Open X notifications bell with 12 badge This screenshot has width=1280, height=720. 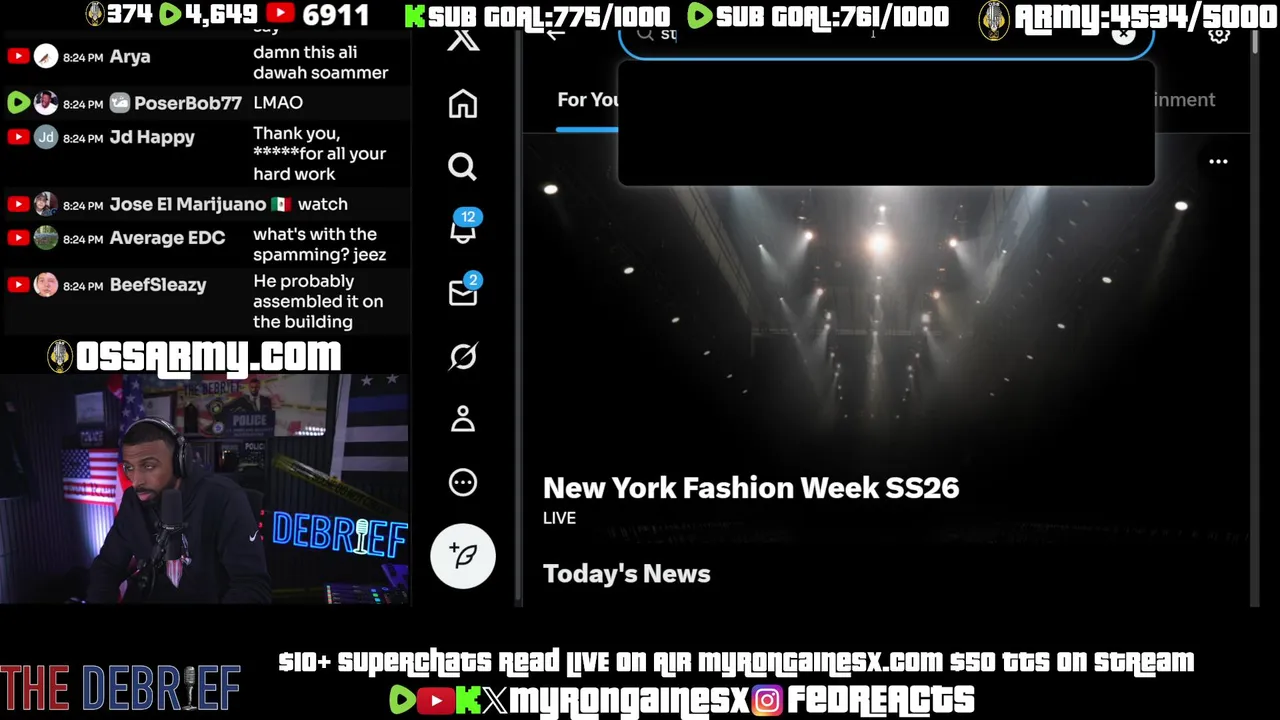(x=464, y=228)
